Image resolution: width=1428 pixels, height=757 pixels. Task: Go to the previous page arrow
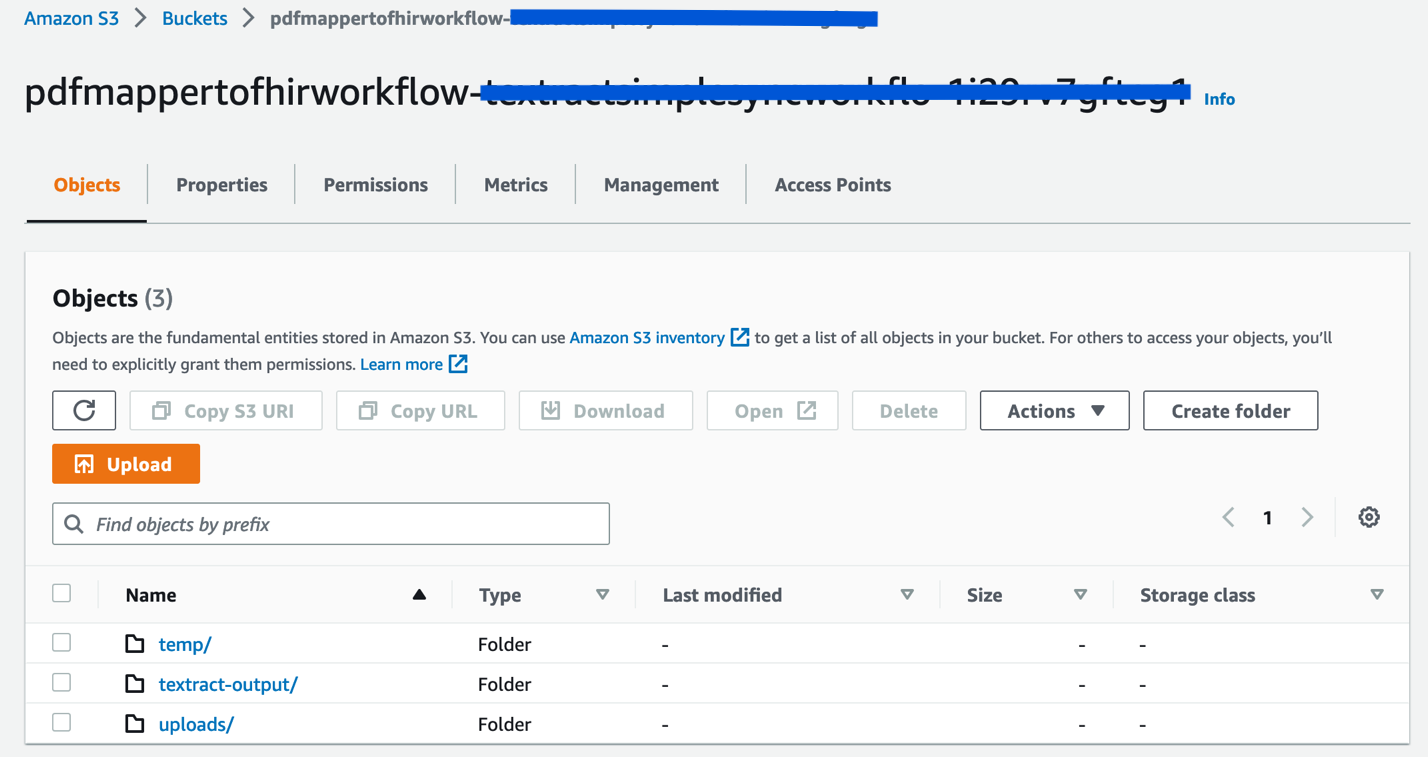point(1228,517)
